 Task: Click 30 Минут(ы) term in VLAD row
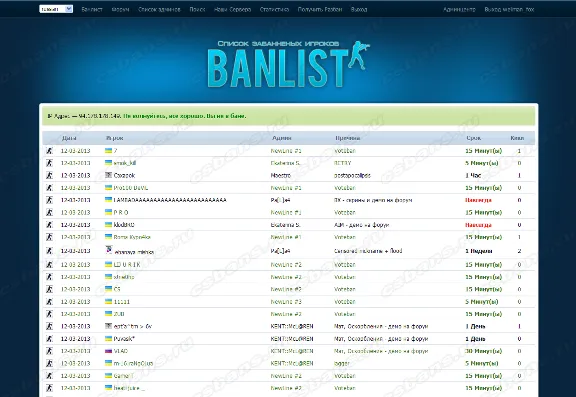[483, 351]
